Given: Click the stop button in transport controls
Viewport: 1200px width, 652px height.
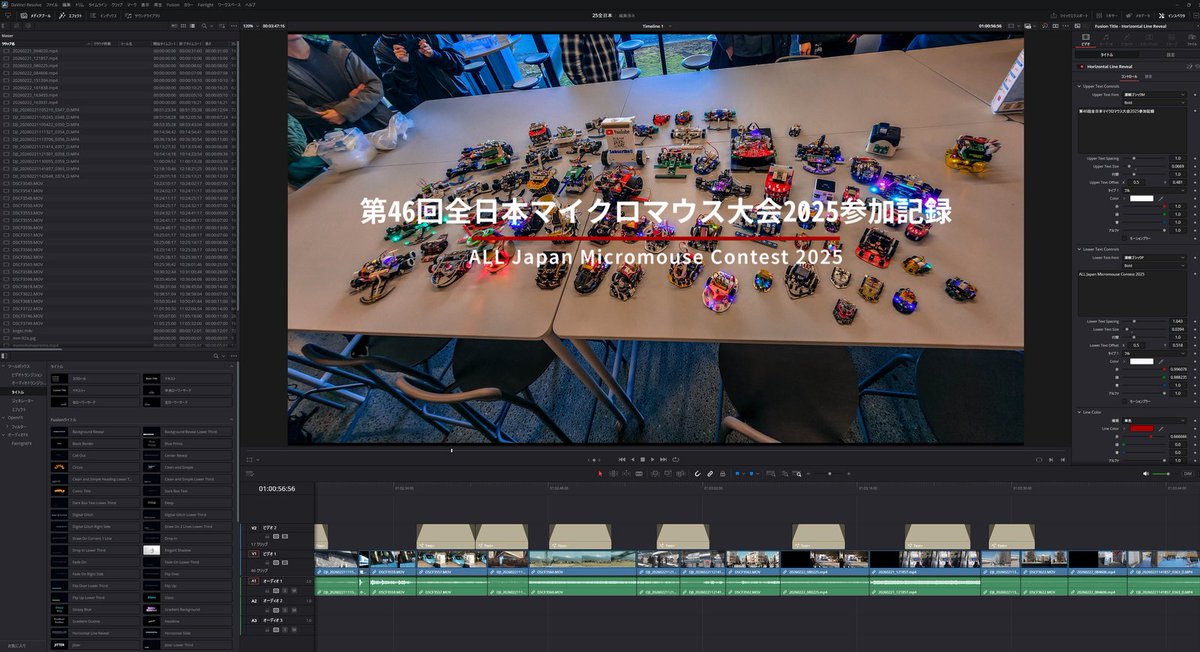Looking at the screenshot, I should coord(643,459).
